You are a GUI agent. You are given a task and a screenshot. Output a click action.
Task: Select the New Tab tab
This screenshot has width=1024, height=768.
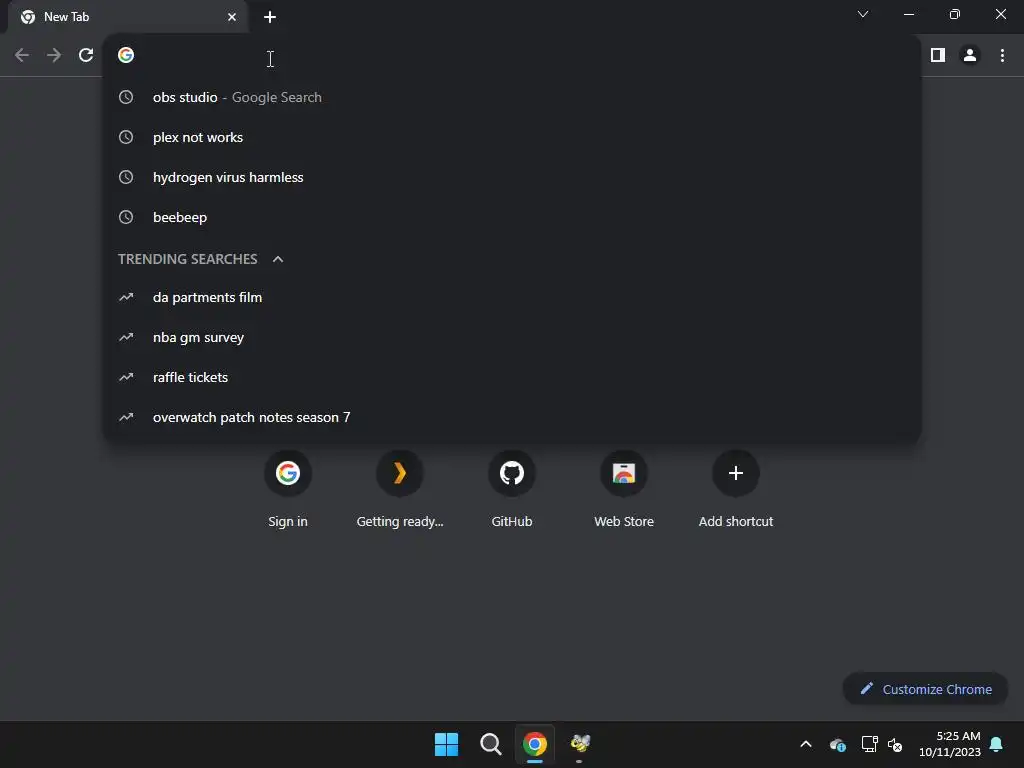(127, 17)
